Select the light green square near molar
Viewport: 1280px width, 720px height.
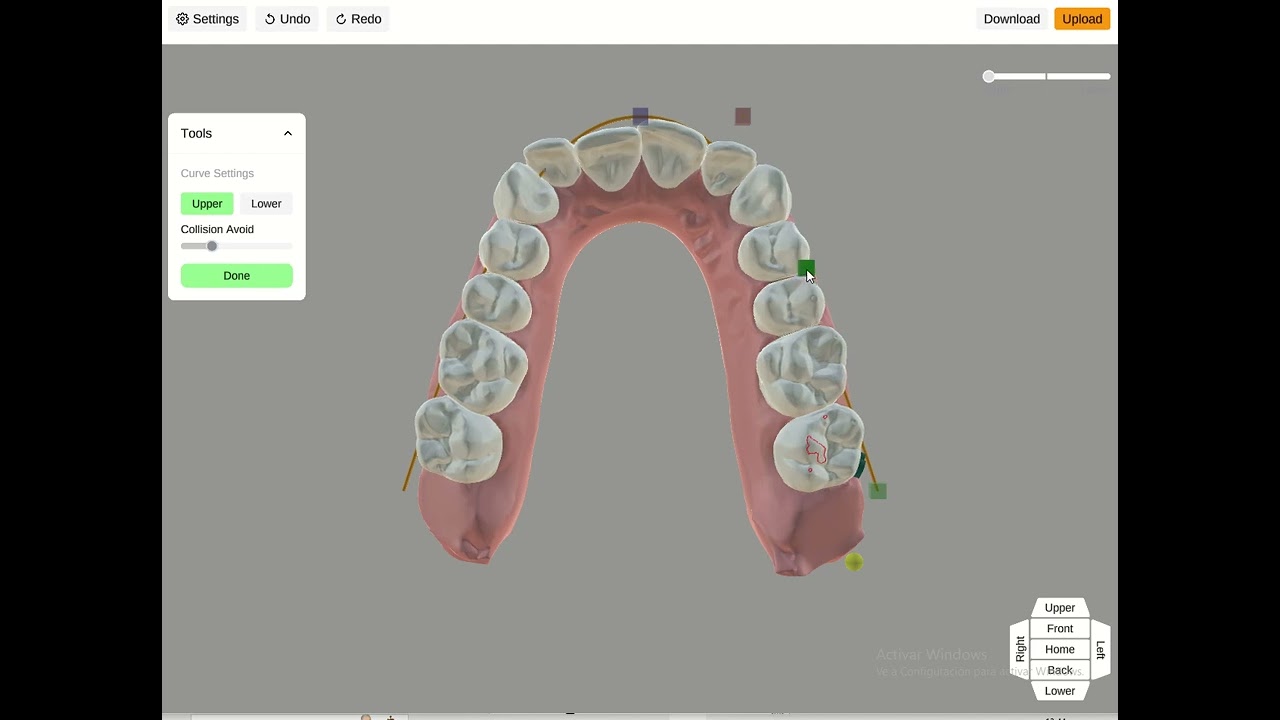878,491
